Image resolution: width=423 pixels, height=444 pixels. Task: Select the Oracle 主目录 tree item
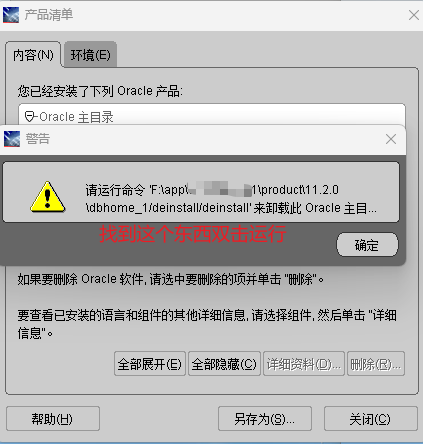point(76,117)
